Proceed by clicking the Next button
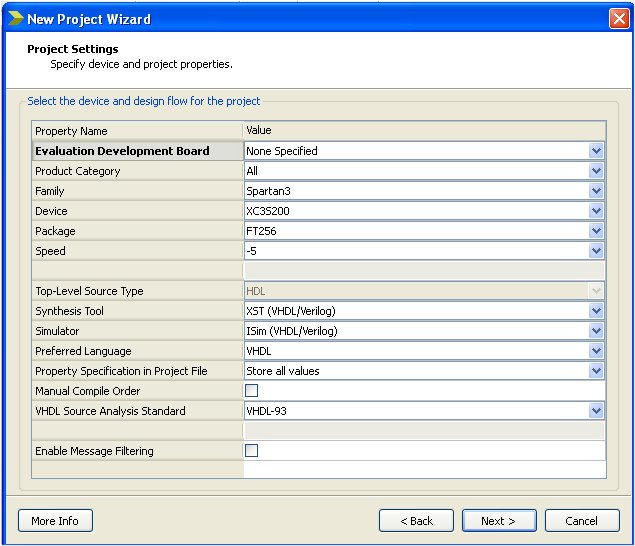The height and width of the screenshot is (546, 635). 499,521
